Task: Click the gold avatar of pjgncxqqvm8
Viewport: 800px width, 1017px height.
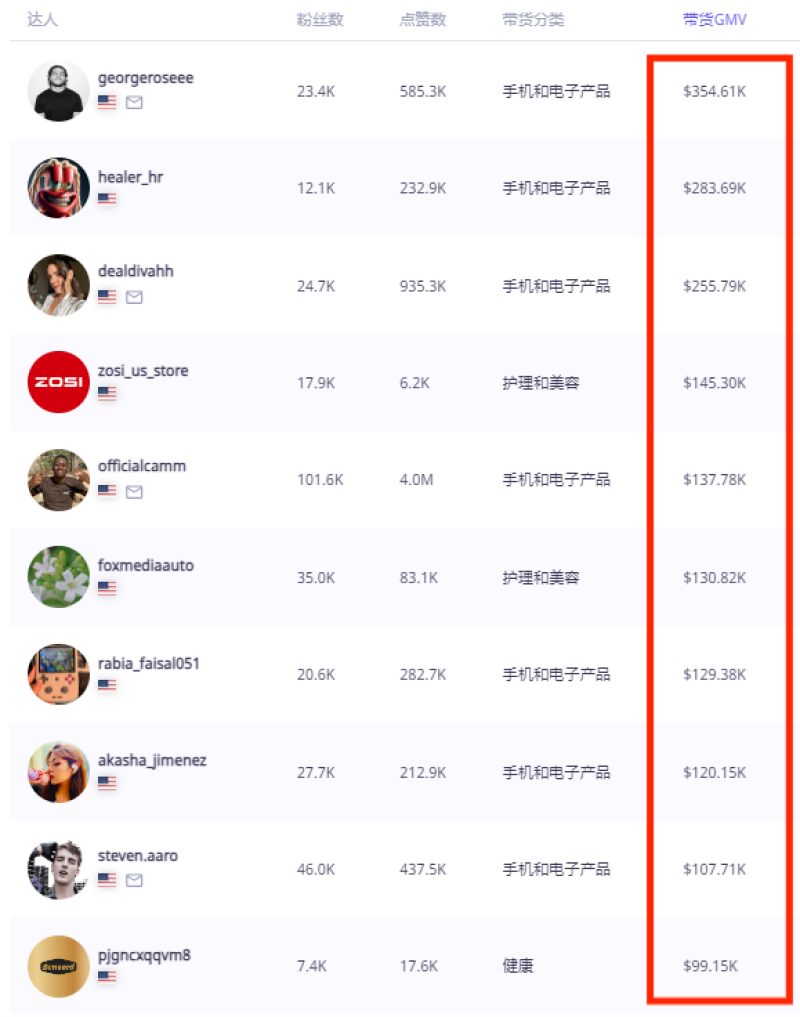Action: (59, 966)
